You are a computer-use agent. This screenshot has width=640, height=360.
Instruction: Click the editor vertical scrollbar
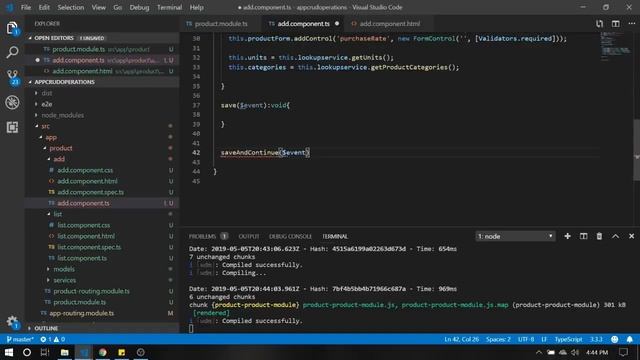[x=636, y=149]
